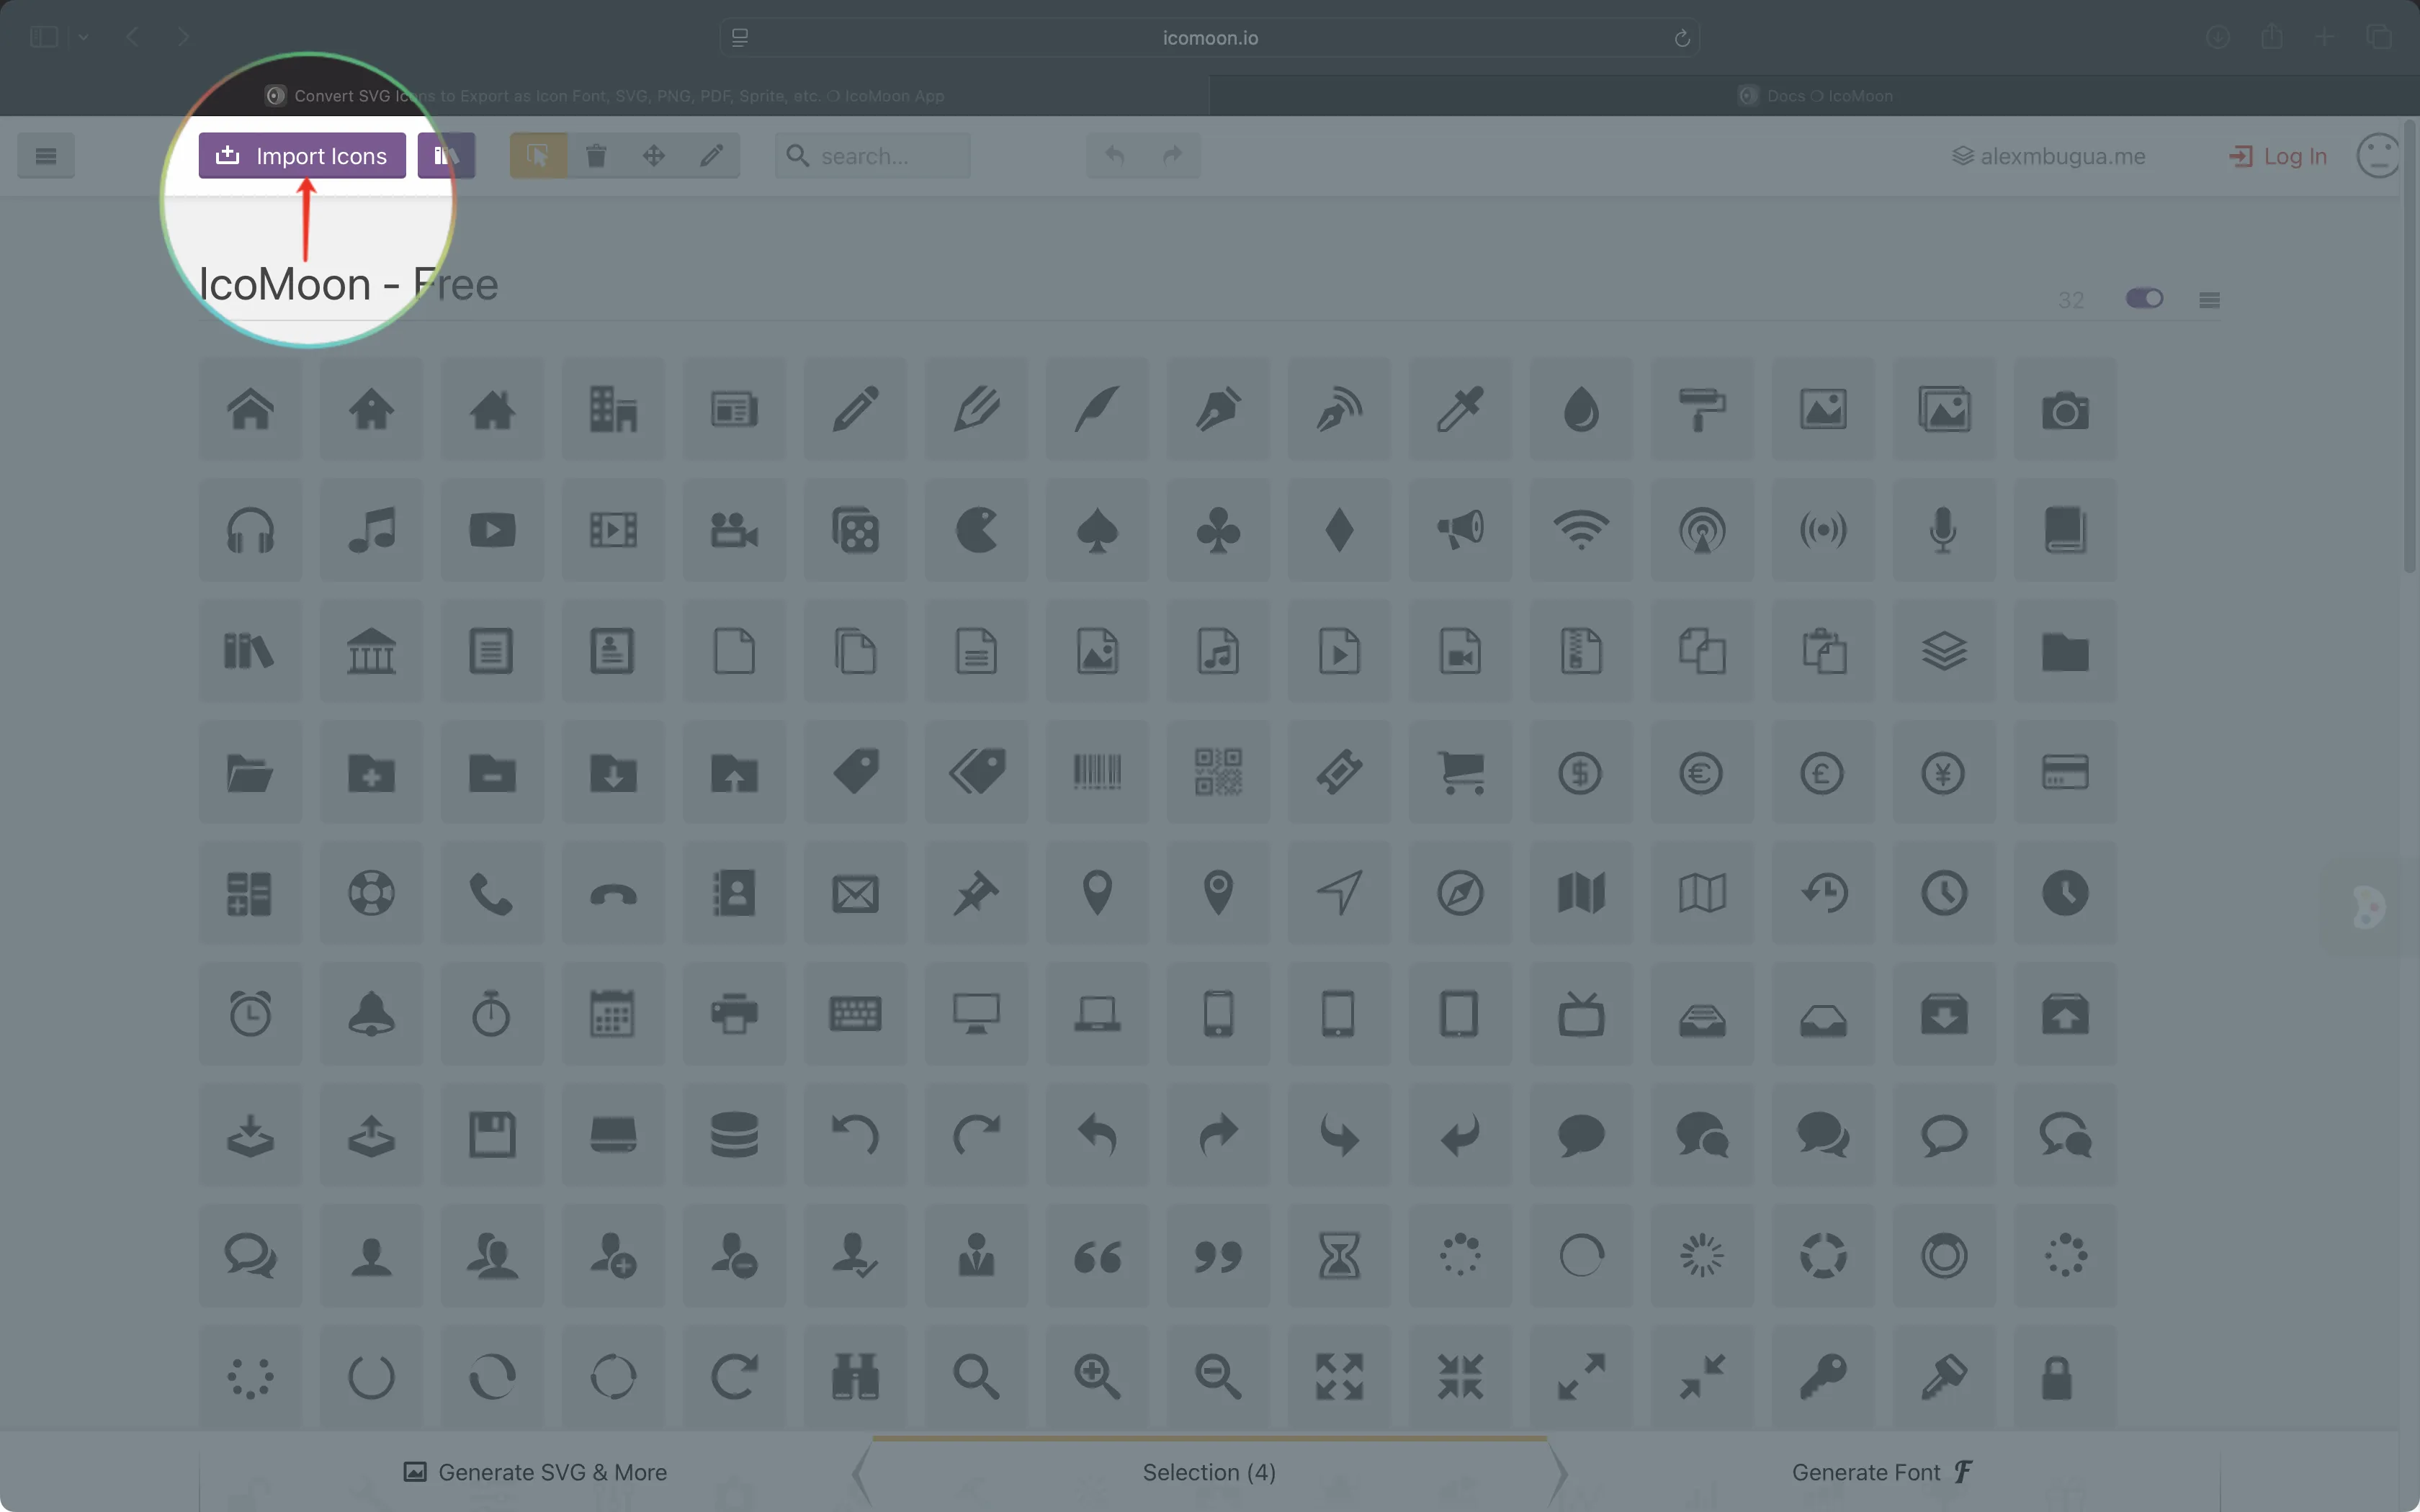Screen dimensions: 2420x1512
Task: Flip the icon set display toggle
Action: coord(2145,298)
